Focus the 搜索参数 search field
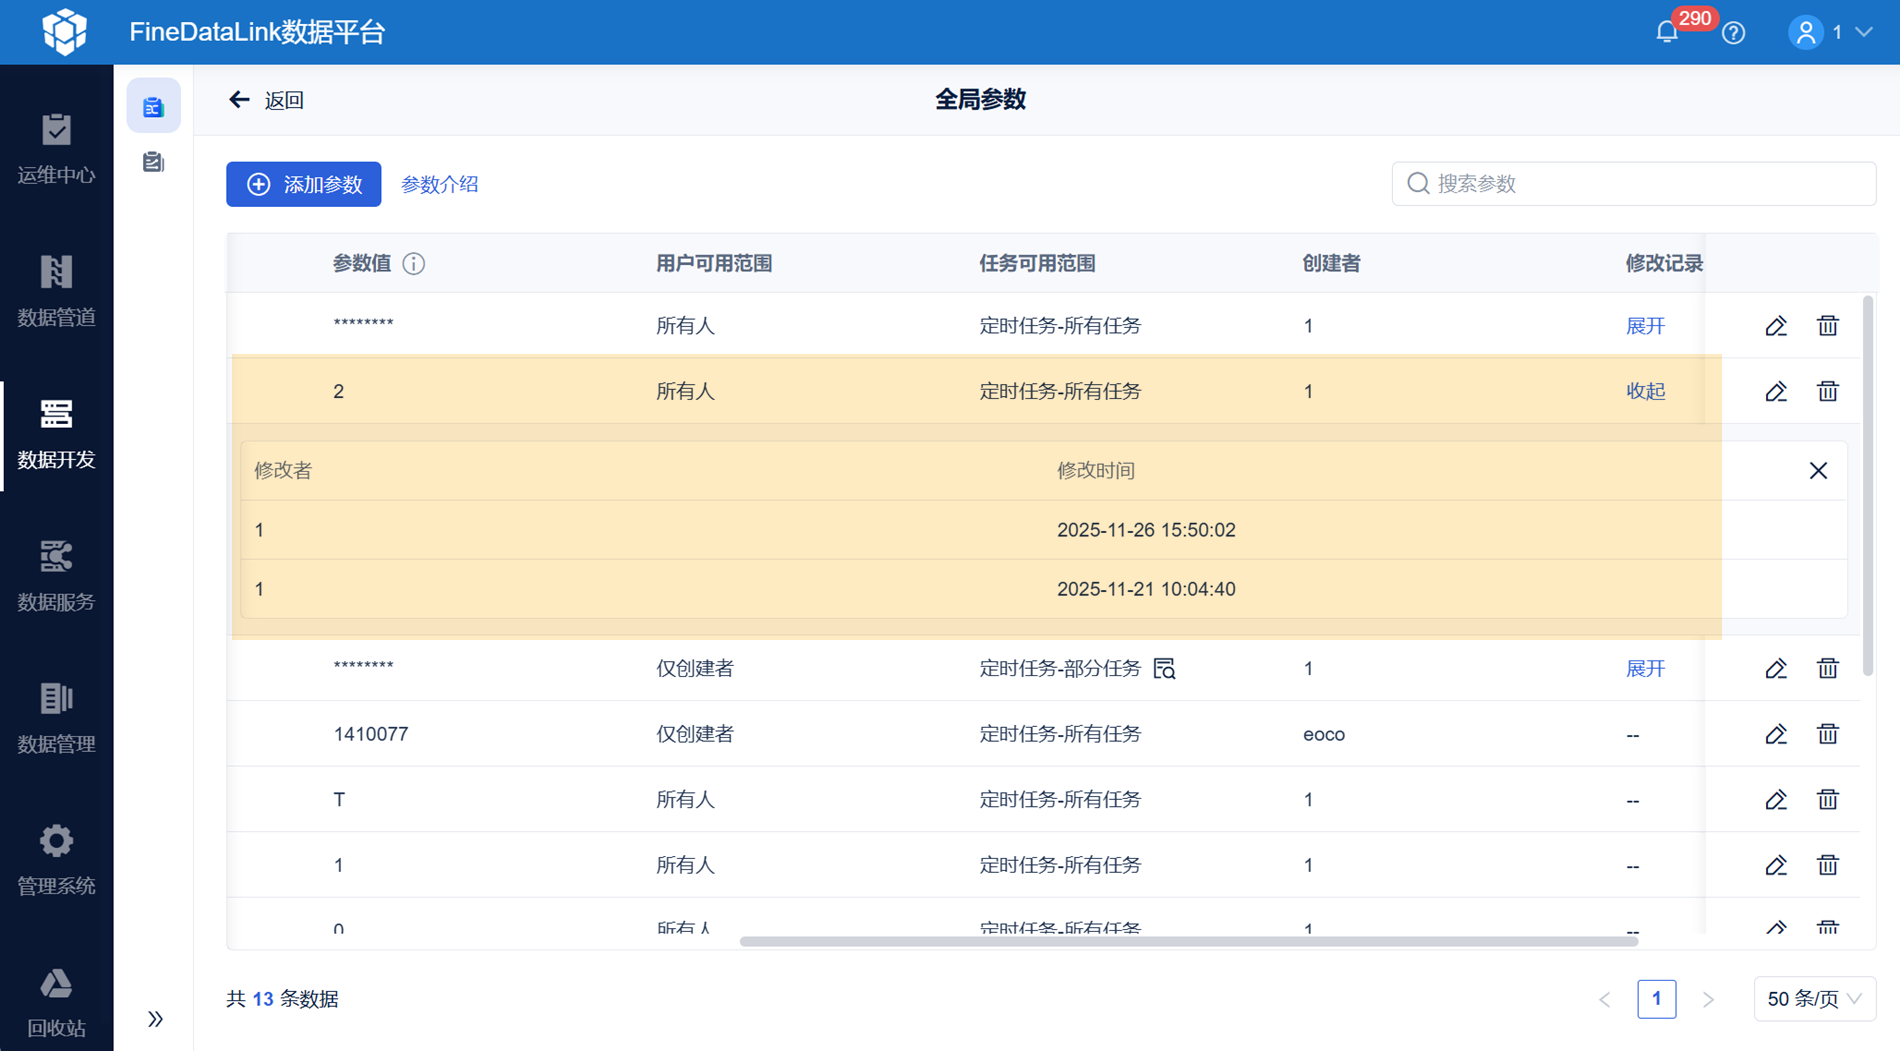Screen dimensions: 1900x1051 pyautogui.click(x=1633, y=183)
